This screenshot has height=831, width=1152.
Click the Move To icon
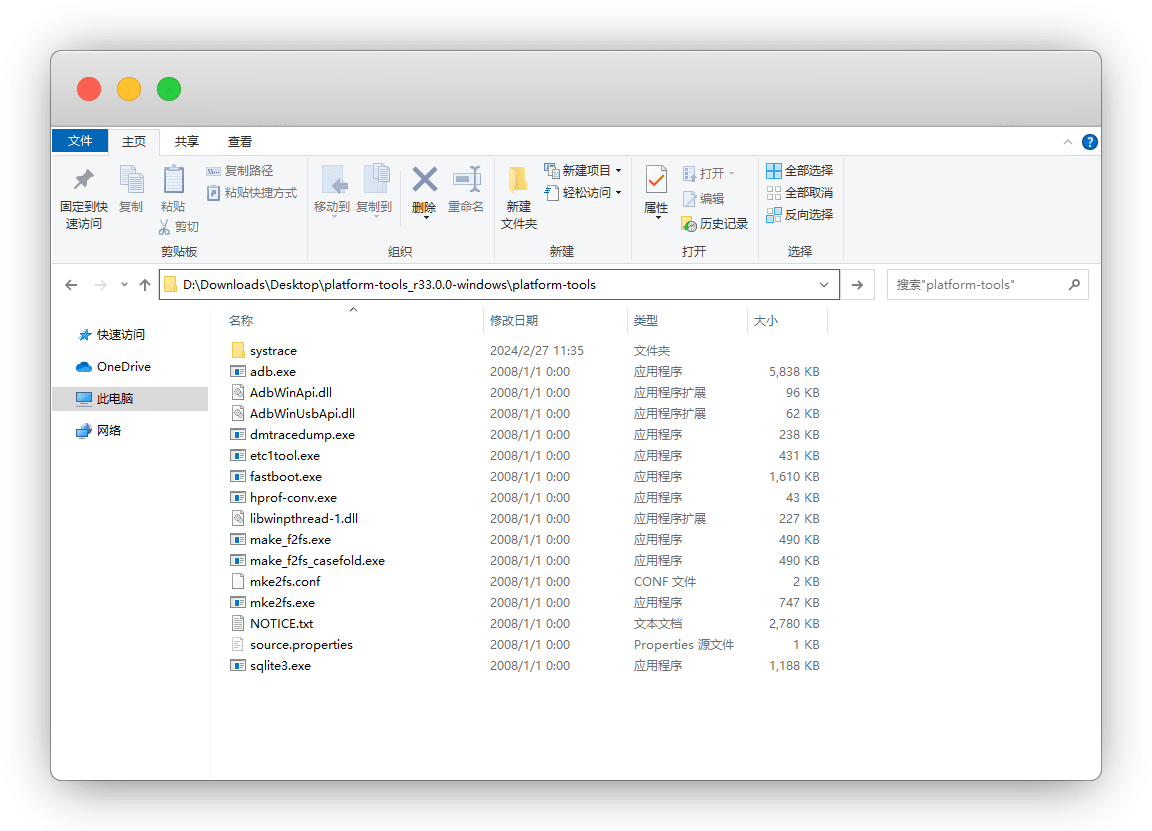point(332,181)
